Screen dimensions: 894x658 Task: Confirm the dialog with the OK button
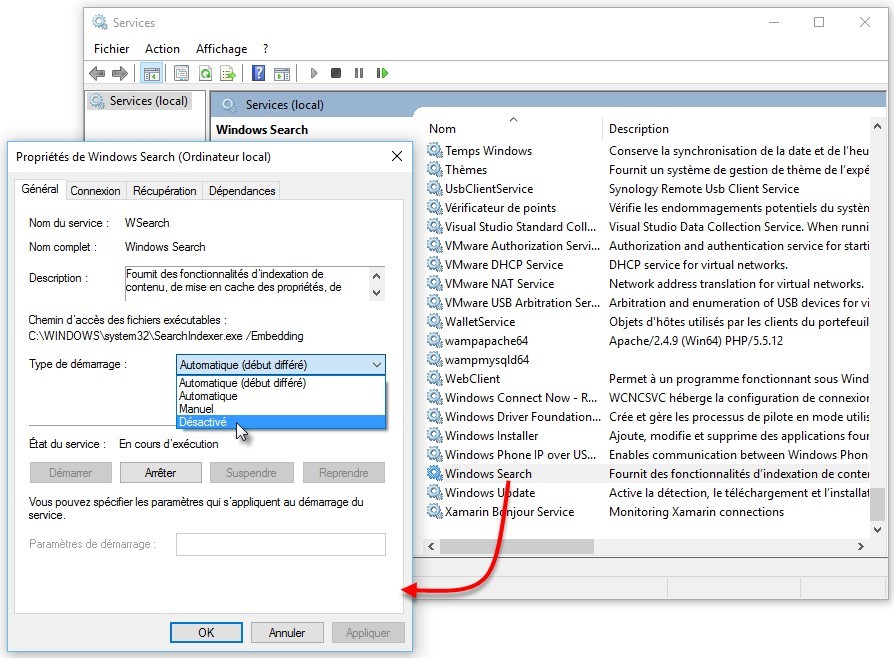[x=206, y=632]
